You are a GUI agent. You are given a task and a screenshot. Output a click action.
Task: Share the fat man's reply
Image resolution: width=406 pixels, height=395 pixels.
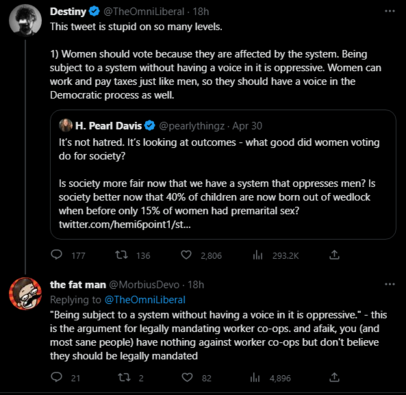pyautogui.click(x=334, y=377)
